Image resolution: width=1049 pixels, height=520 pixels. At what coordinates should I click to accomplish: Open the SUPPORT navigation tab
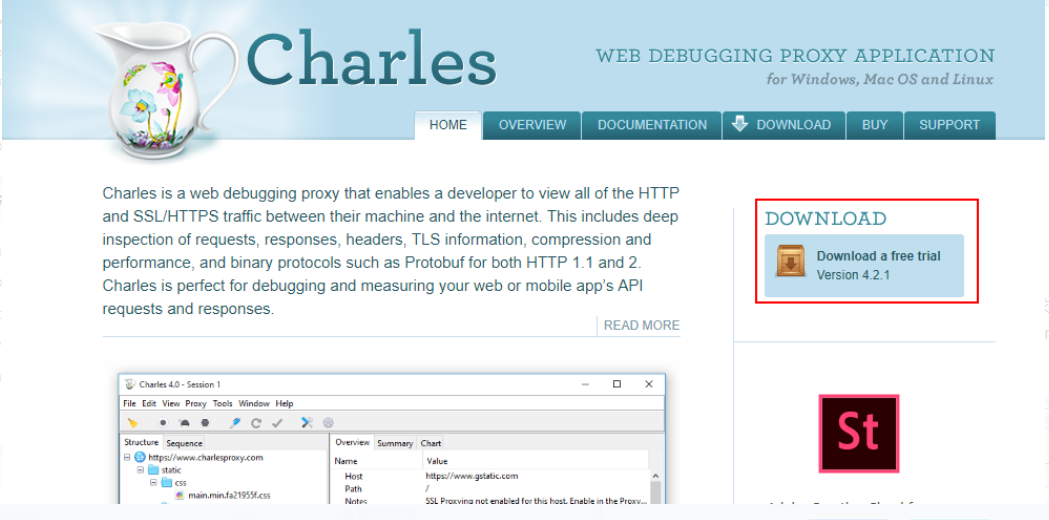[x=949, y=125]
